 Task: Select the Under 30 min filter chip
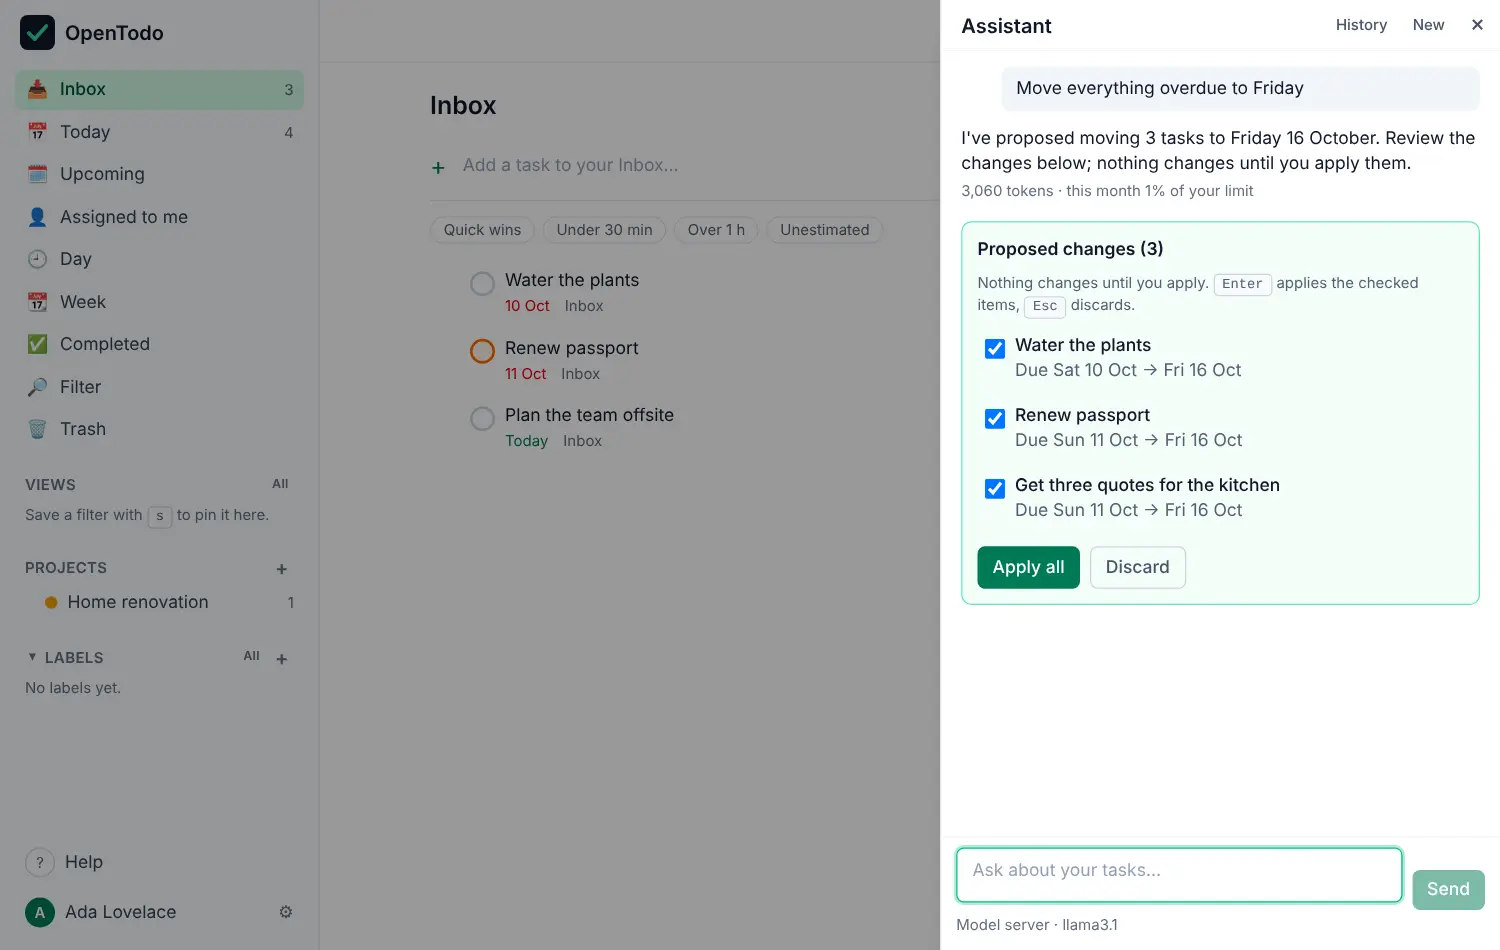pyautogui.click(x=604, y=230)
